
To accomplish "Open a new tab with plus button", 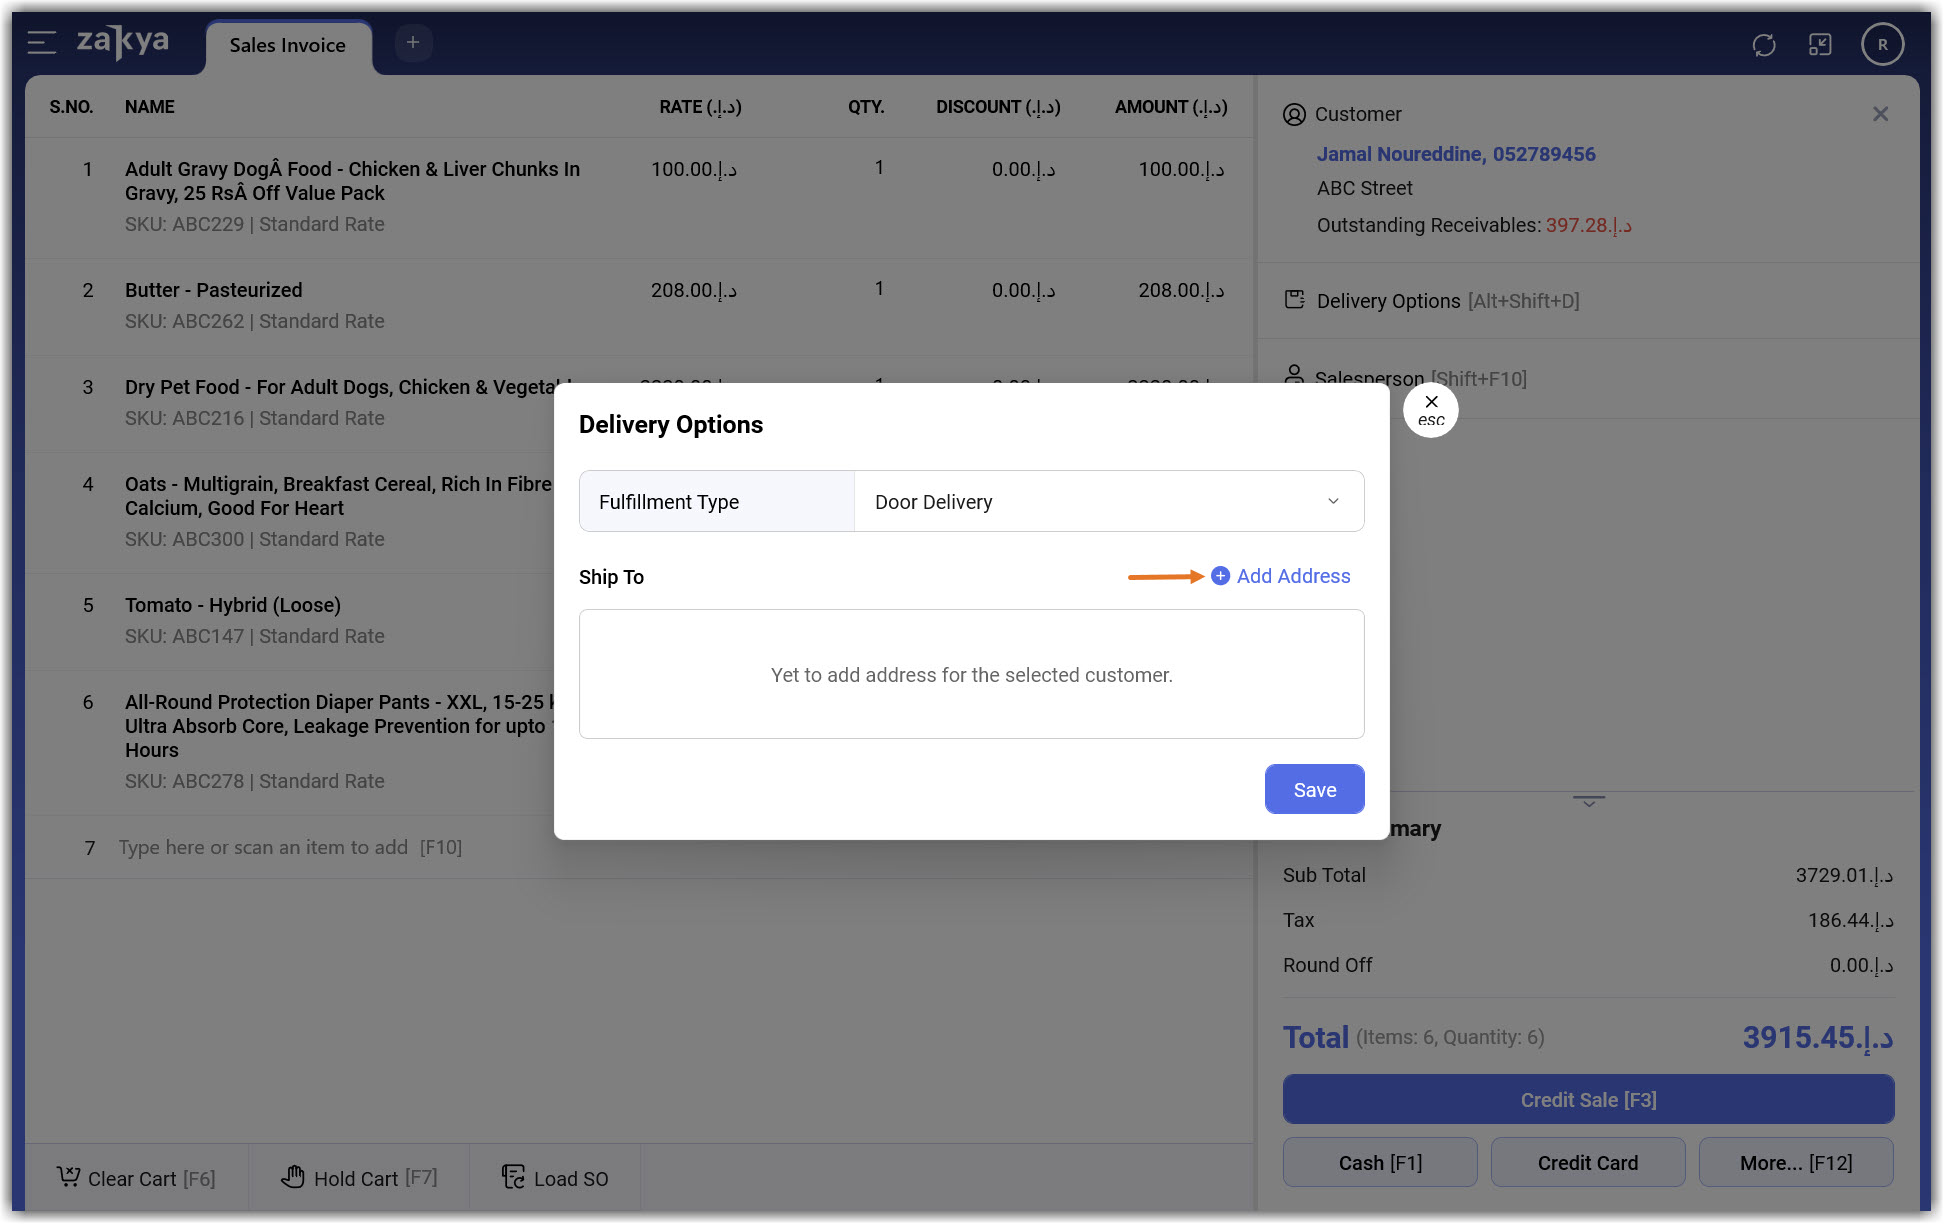I will tap(413, 42).
